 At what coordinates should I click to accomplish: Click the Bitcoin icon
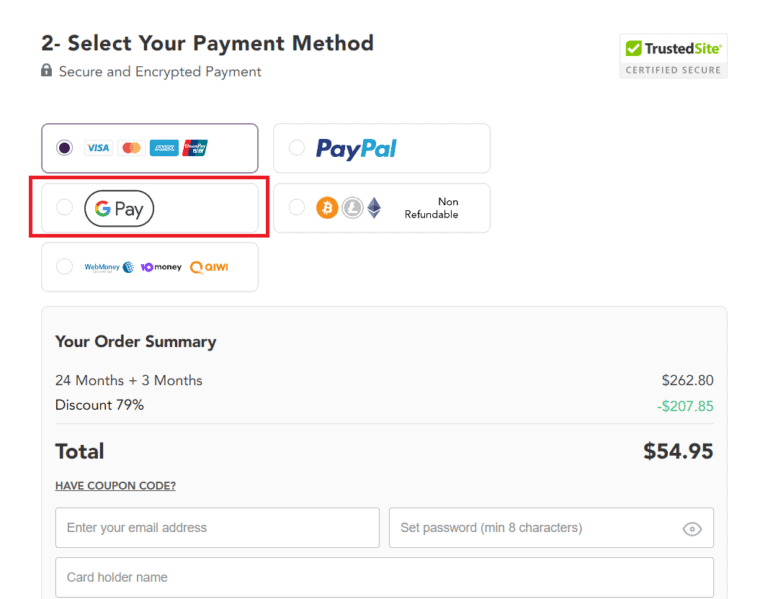pos(327,208)
